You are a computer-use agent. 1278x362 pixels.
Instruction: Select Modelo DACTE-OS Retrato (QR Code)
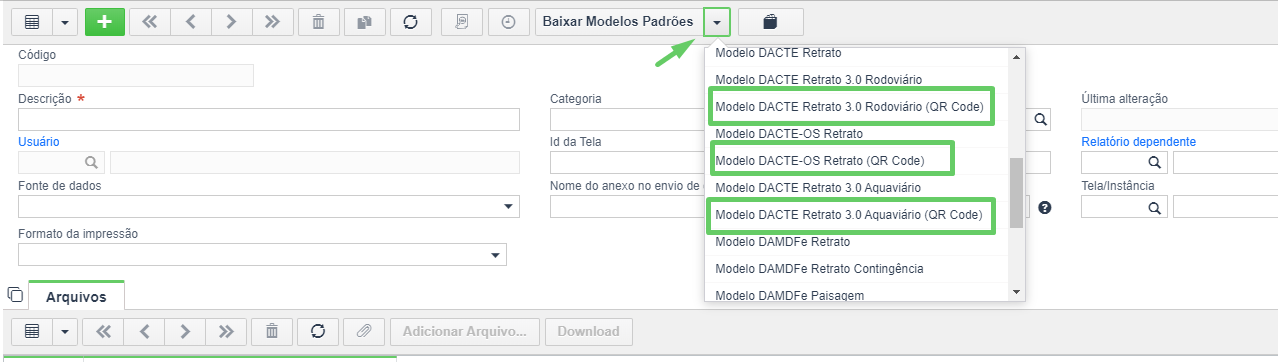point(820,160)
